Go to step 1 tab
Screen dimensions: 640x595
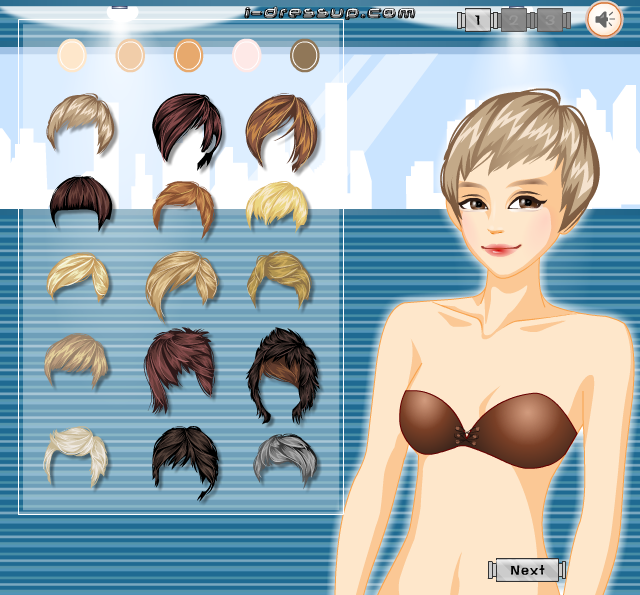(x=477, y=20)
